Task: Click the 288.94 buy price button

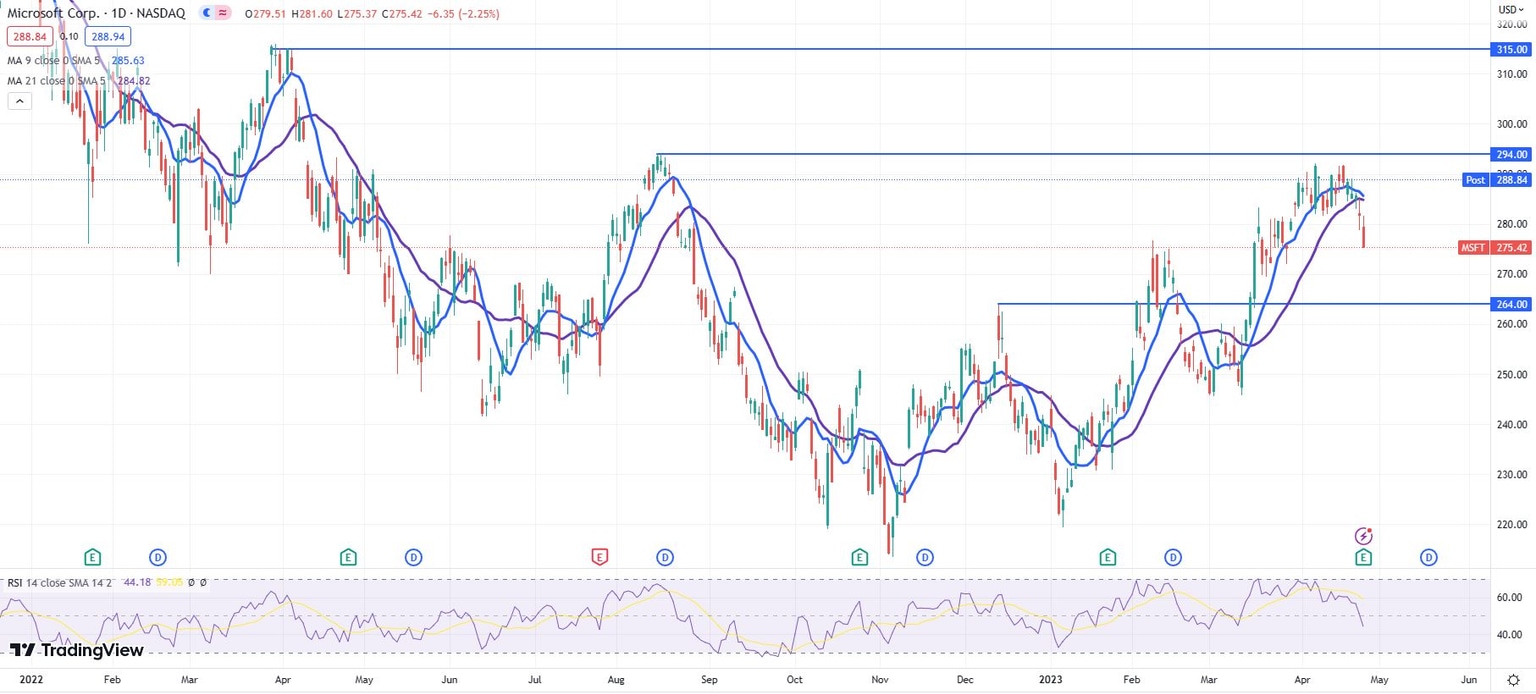Action: tap(107, 37)
